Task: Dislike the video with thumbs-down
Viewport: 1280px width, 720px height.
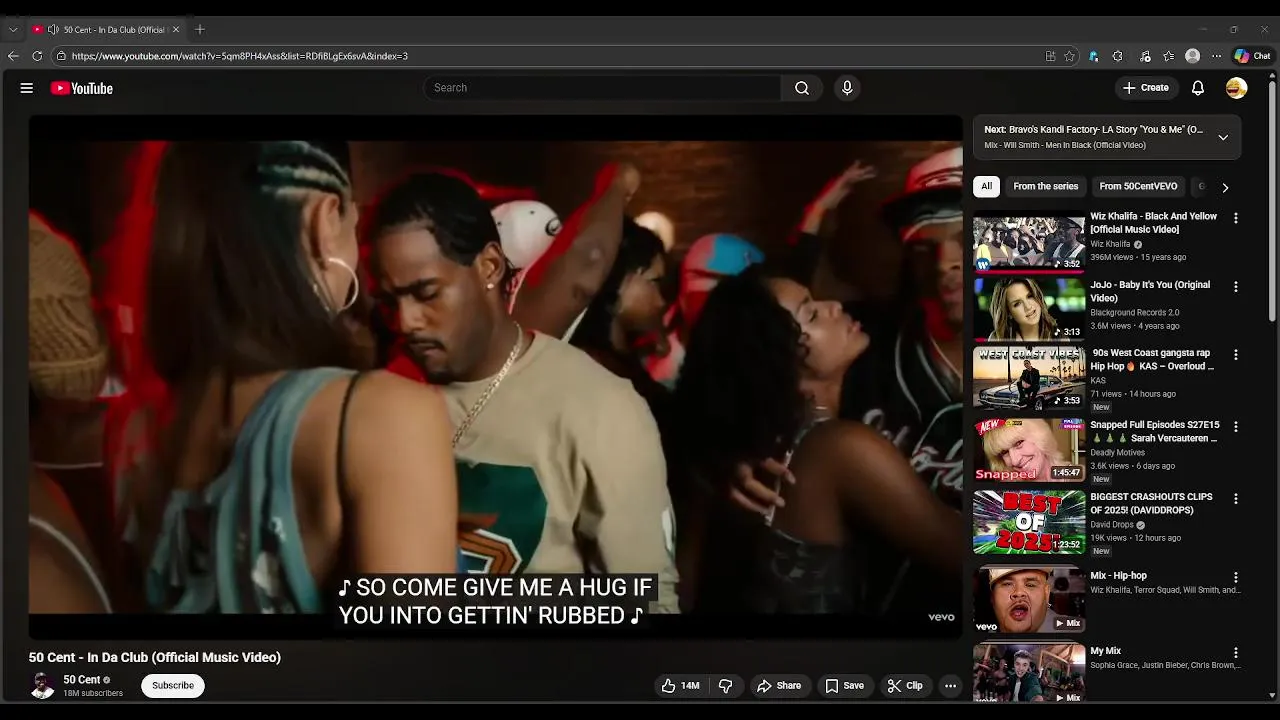Action: click(726, 686)
